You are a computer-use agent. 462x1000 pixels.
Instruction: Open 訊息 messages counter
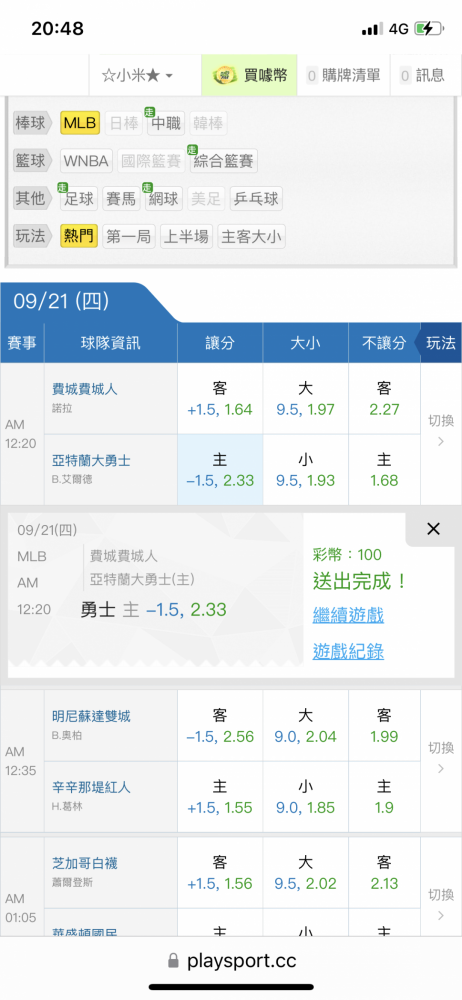(x=422, y=75)
